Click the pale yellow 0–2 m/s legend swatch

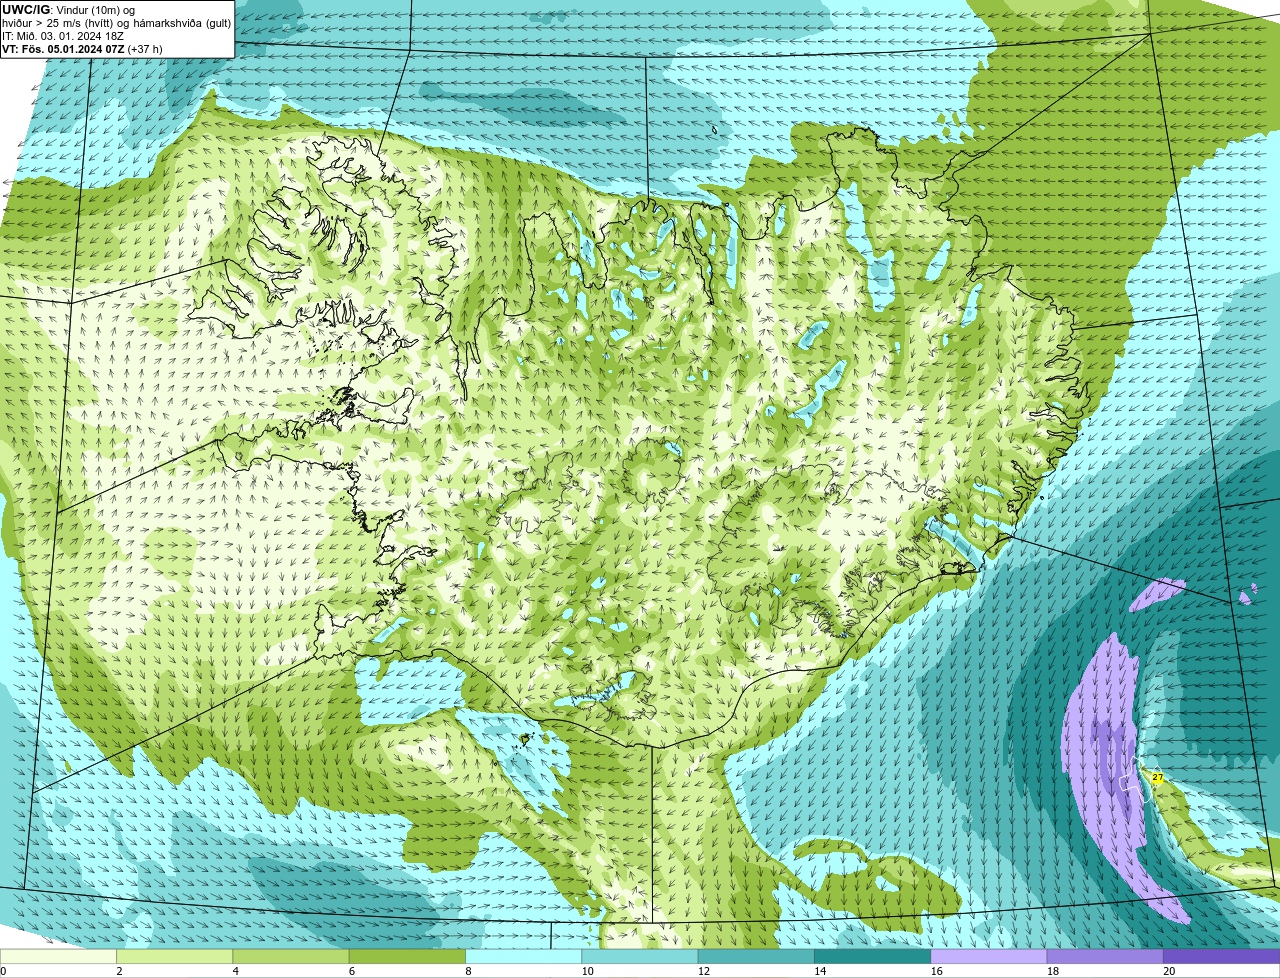(x=58, y=957)
